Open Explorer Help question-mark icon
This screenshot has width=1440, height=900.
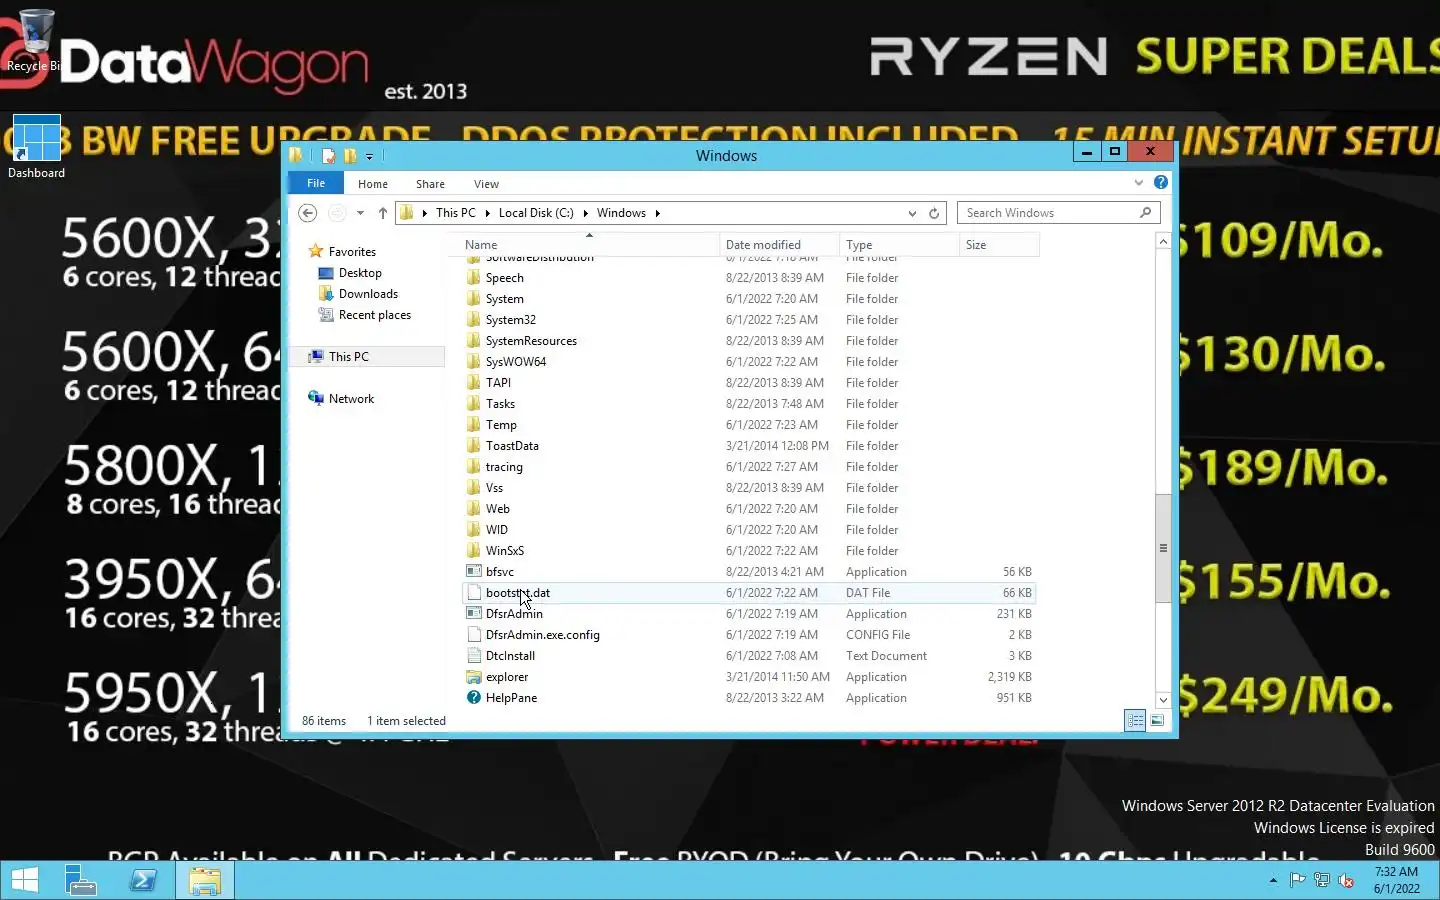coord(1160,182)
